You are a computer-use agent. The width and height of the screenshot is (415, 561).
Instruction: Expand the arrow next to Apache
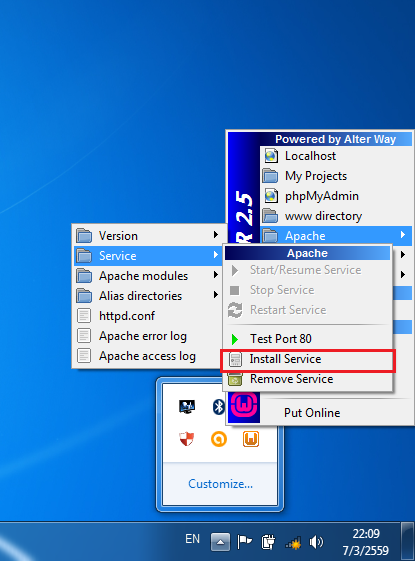pyautogui.click(x=403, y=235)
